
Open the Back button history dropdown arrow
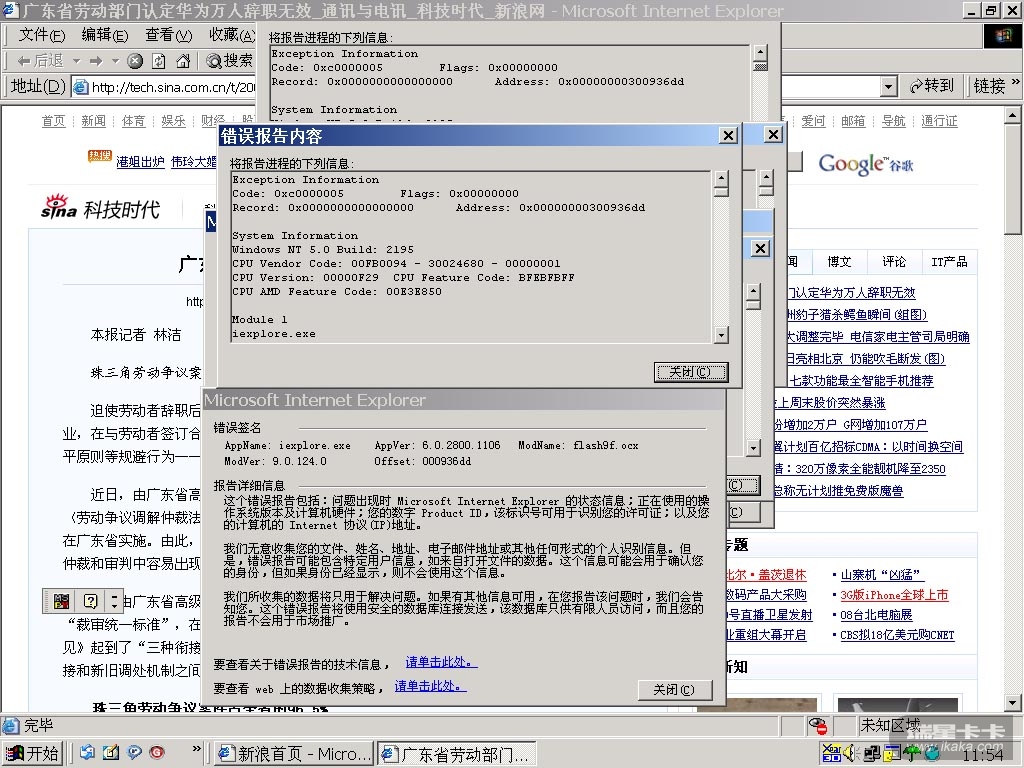(76, 61)
